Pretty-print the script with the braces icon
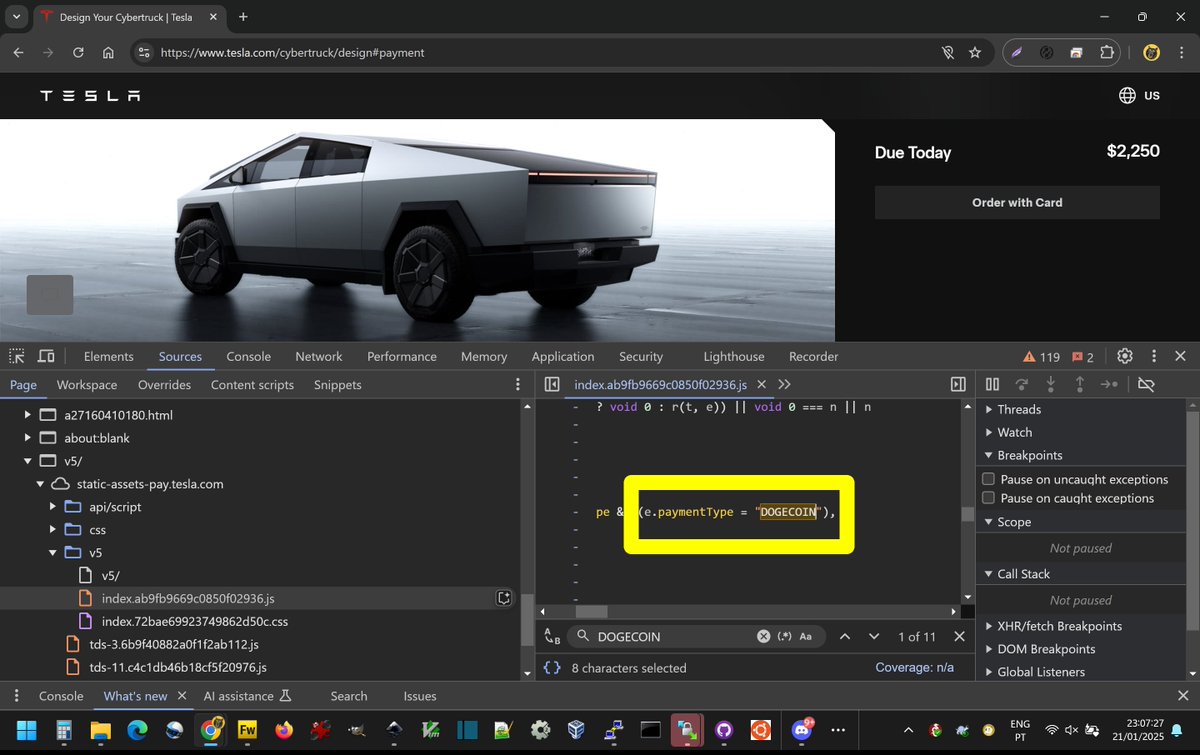The width and height of the screenshot is (1200, 755). [x=551, y=667]
